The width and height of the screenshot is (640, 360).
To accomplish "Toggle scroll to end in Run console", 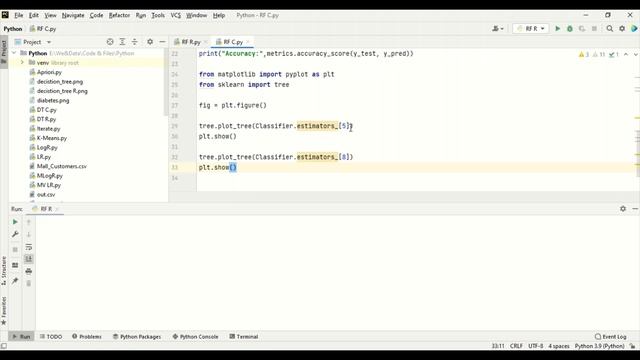I will click(29, 259).
